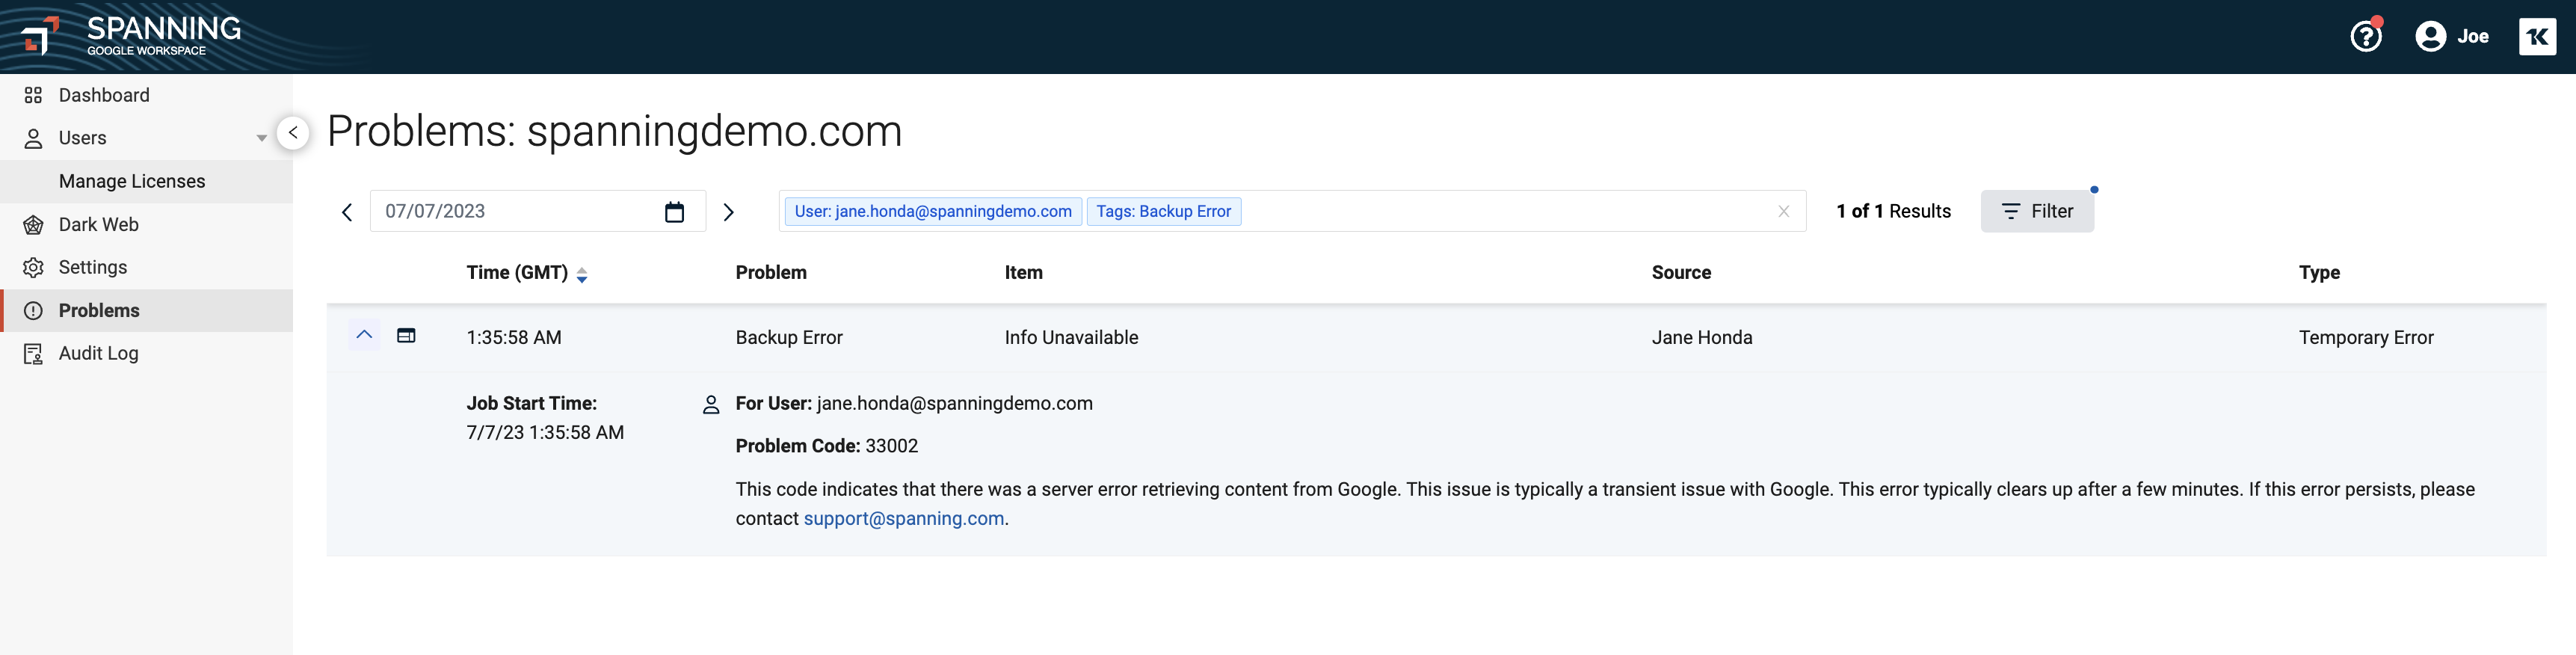This screenshot has height=655, width=2576.
Task: Click the Job Start Time value 7/7/23
Action: tap(544, 432)
